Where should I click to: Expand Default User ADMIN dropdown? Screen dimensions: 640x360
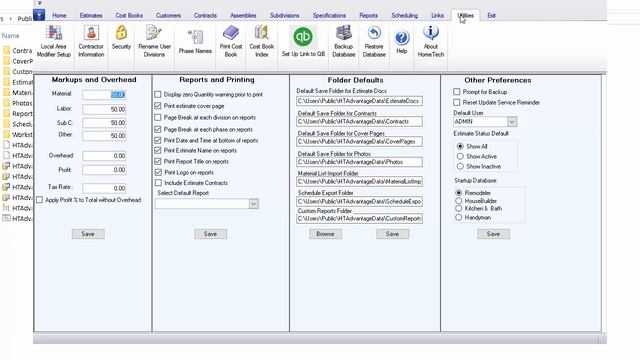[512, 122]
